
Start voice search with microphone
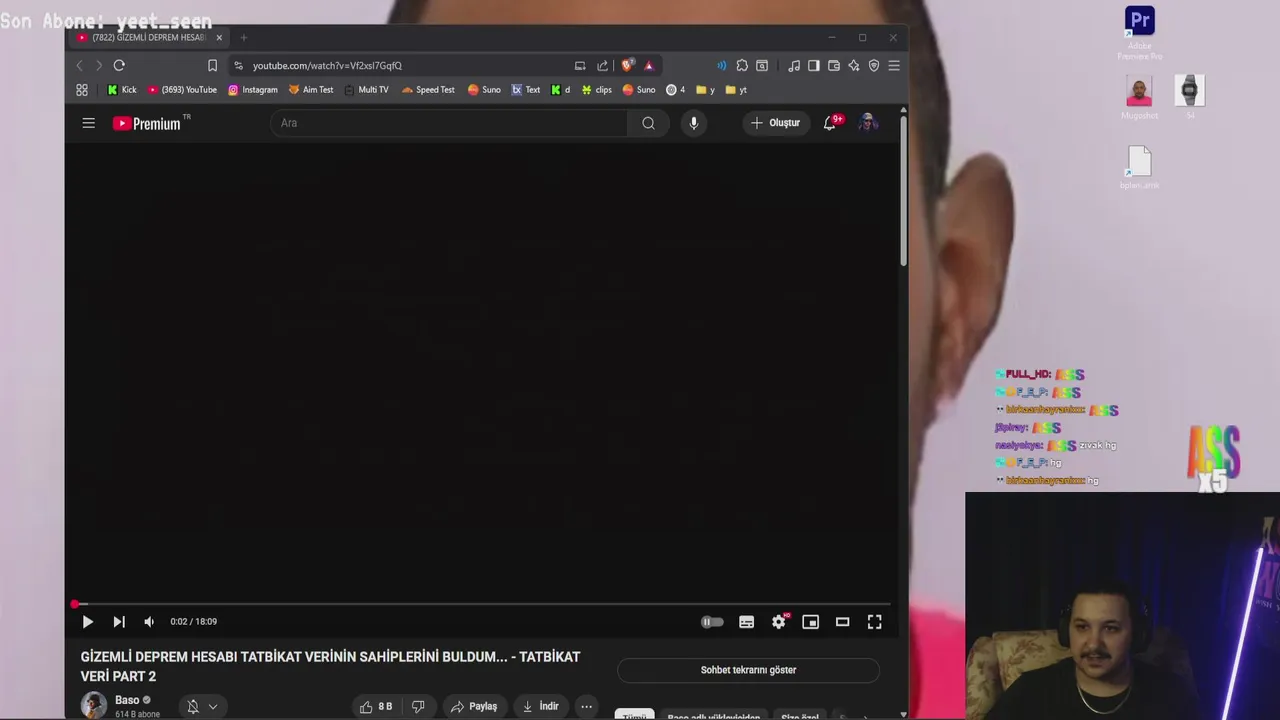coord(693,123)
